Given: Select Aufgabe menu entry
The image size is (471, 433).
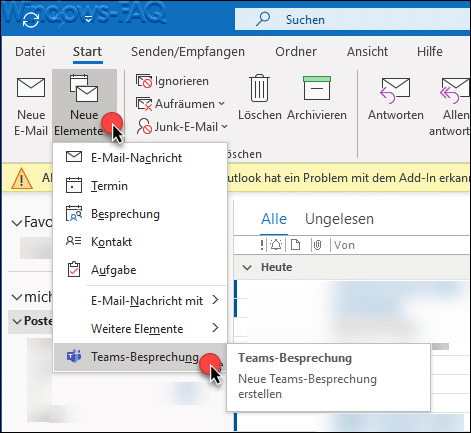Looking at the screenshot, I should coord(140,270).
